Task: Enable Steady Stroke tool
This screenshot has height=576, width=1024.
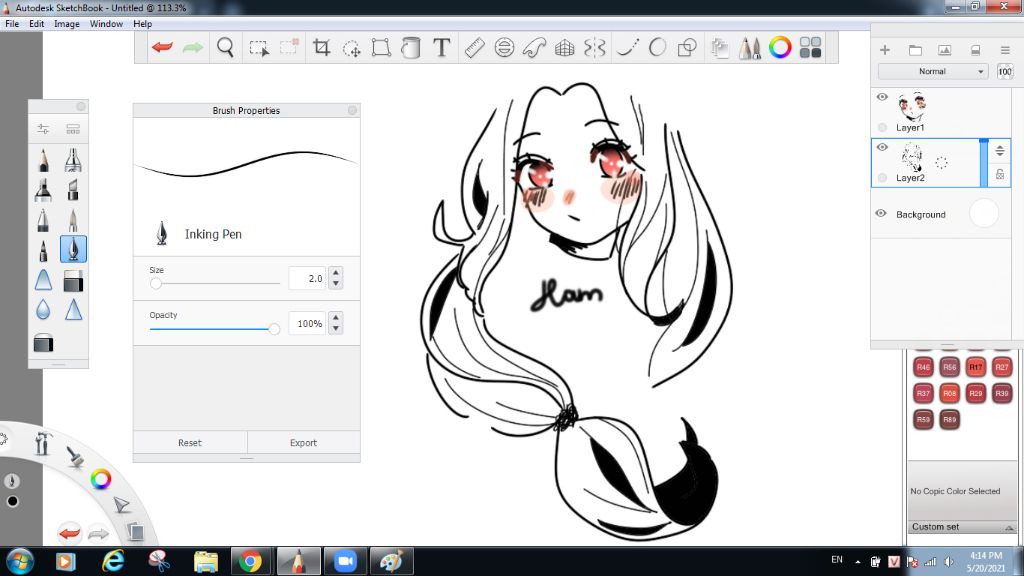Action: pos(628,48)
